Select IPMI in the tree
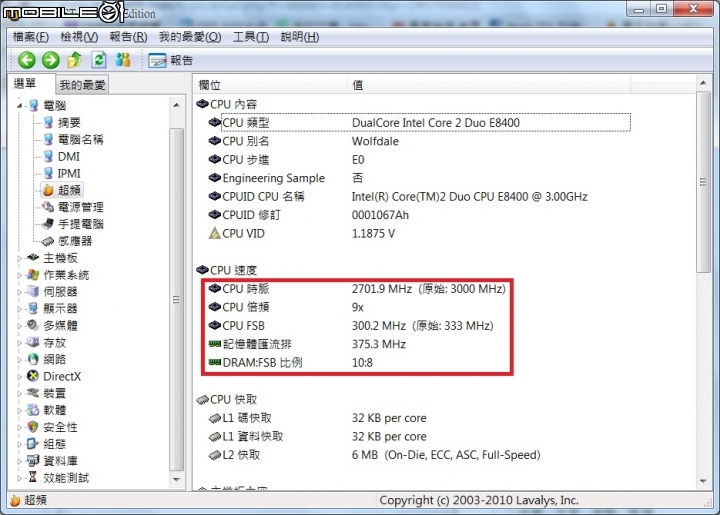Screen dimensions: 720x515 pos(69,174)
